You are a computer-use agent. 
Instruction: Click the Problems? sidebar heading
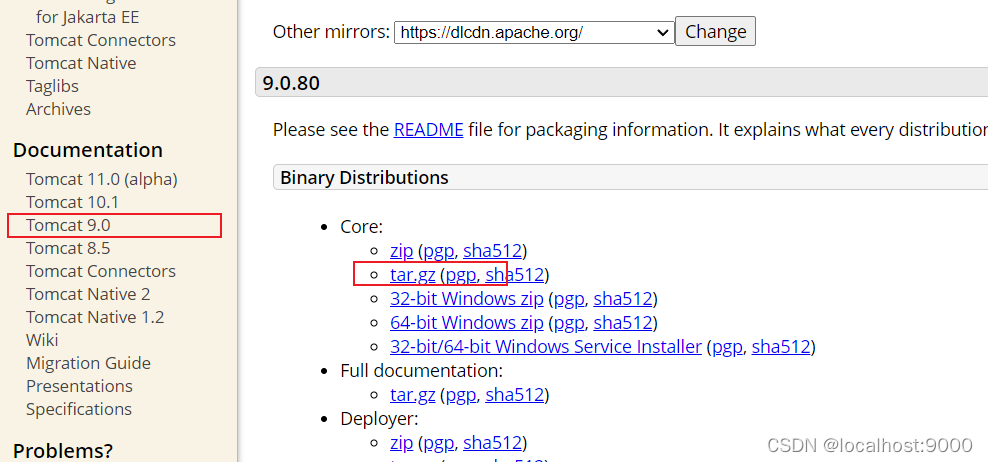pyautogui.click(x=63, y=451)
